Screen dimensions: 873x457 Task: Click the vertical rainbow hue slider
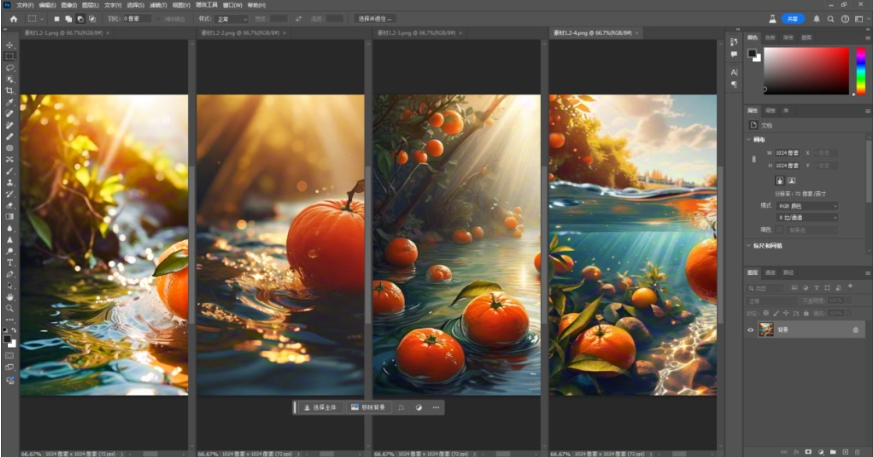[x=860, y=71]
